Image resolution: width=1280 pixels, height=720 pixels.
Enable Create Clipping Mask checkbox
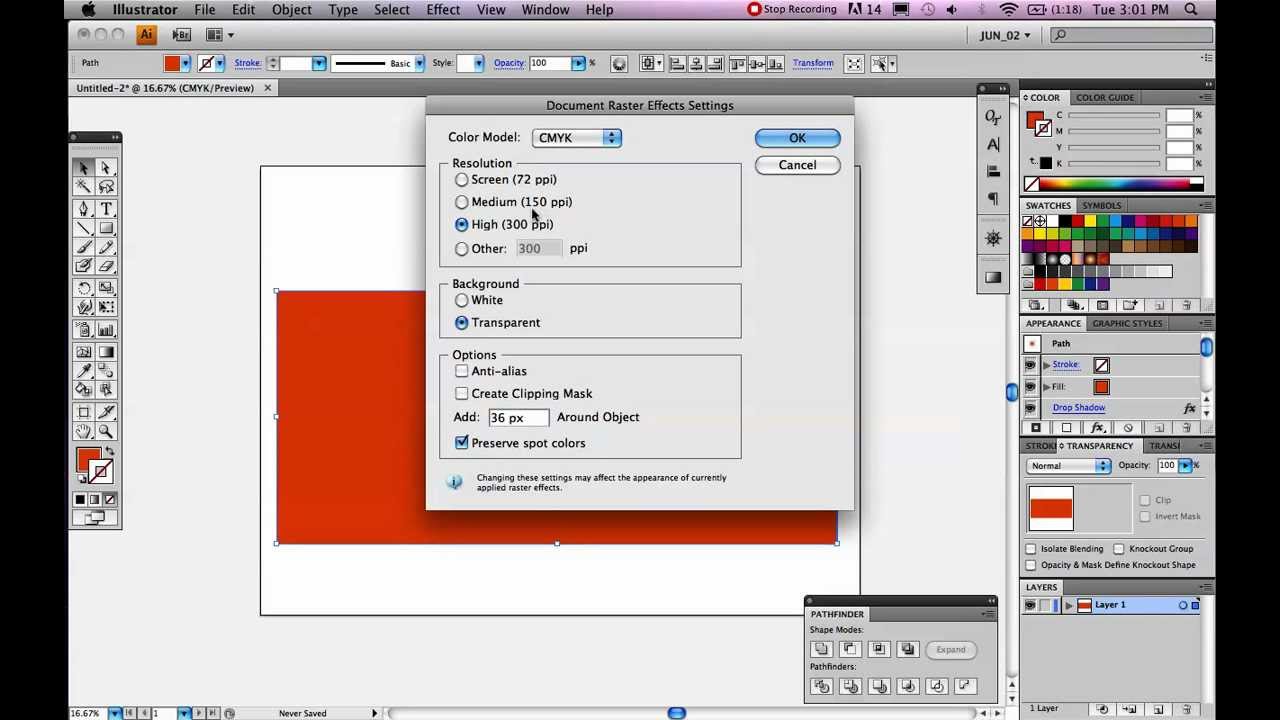point(461,394)
